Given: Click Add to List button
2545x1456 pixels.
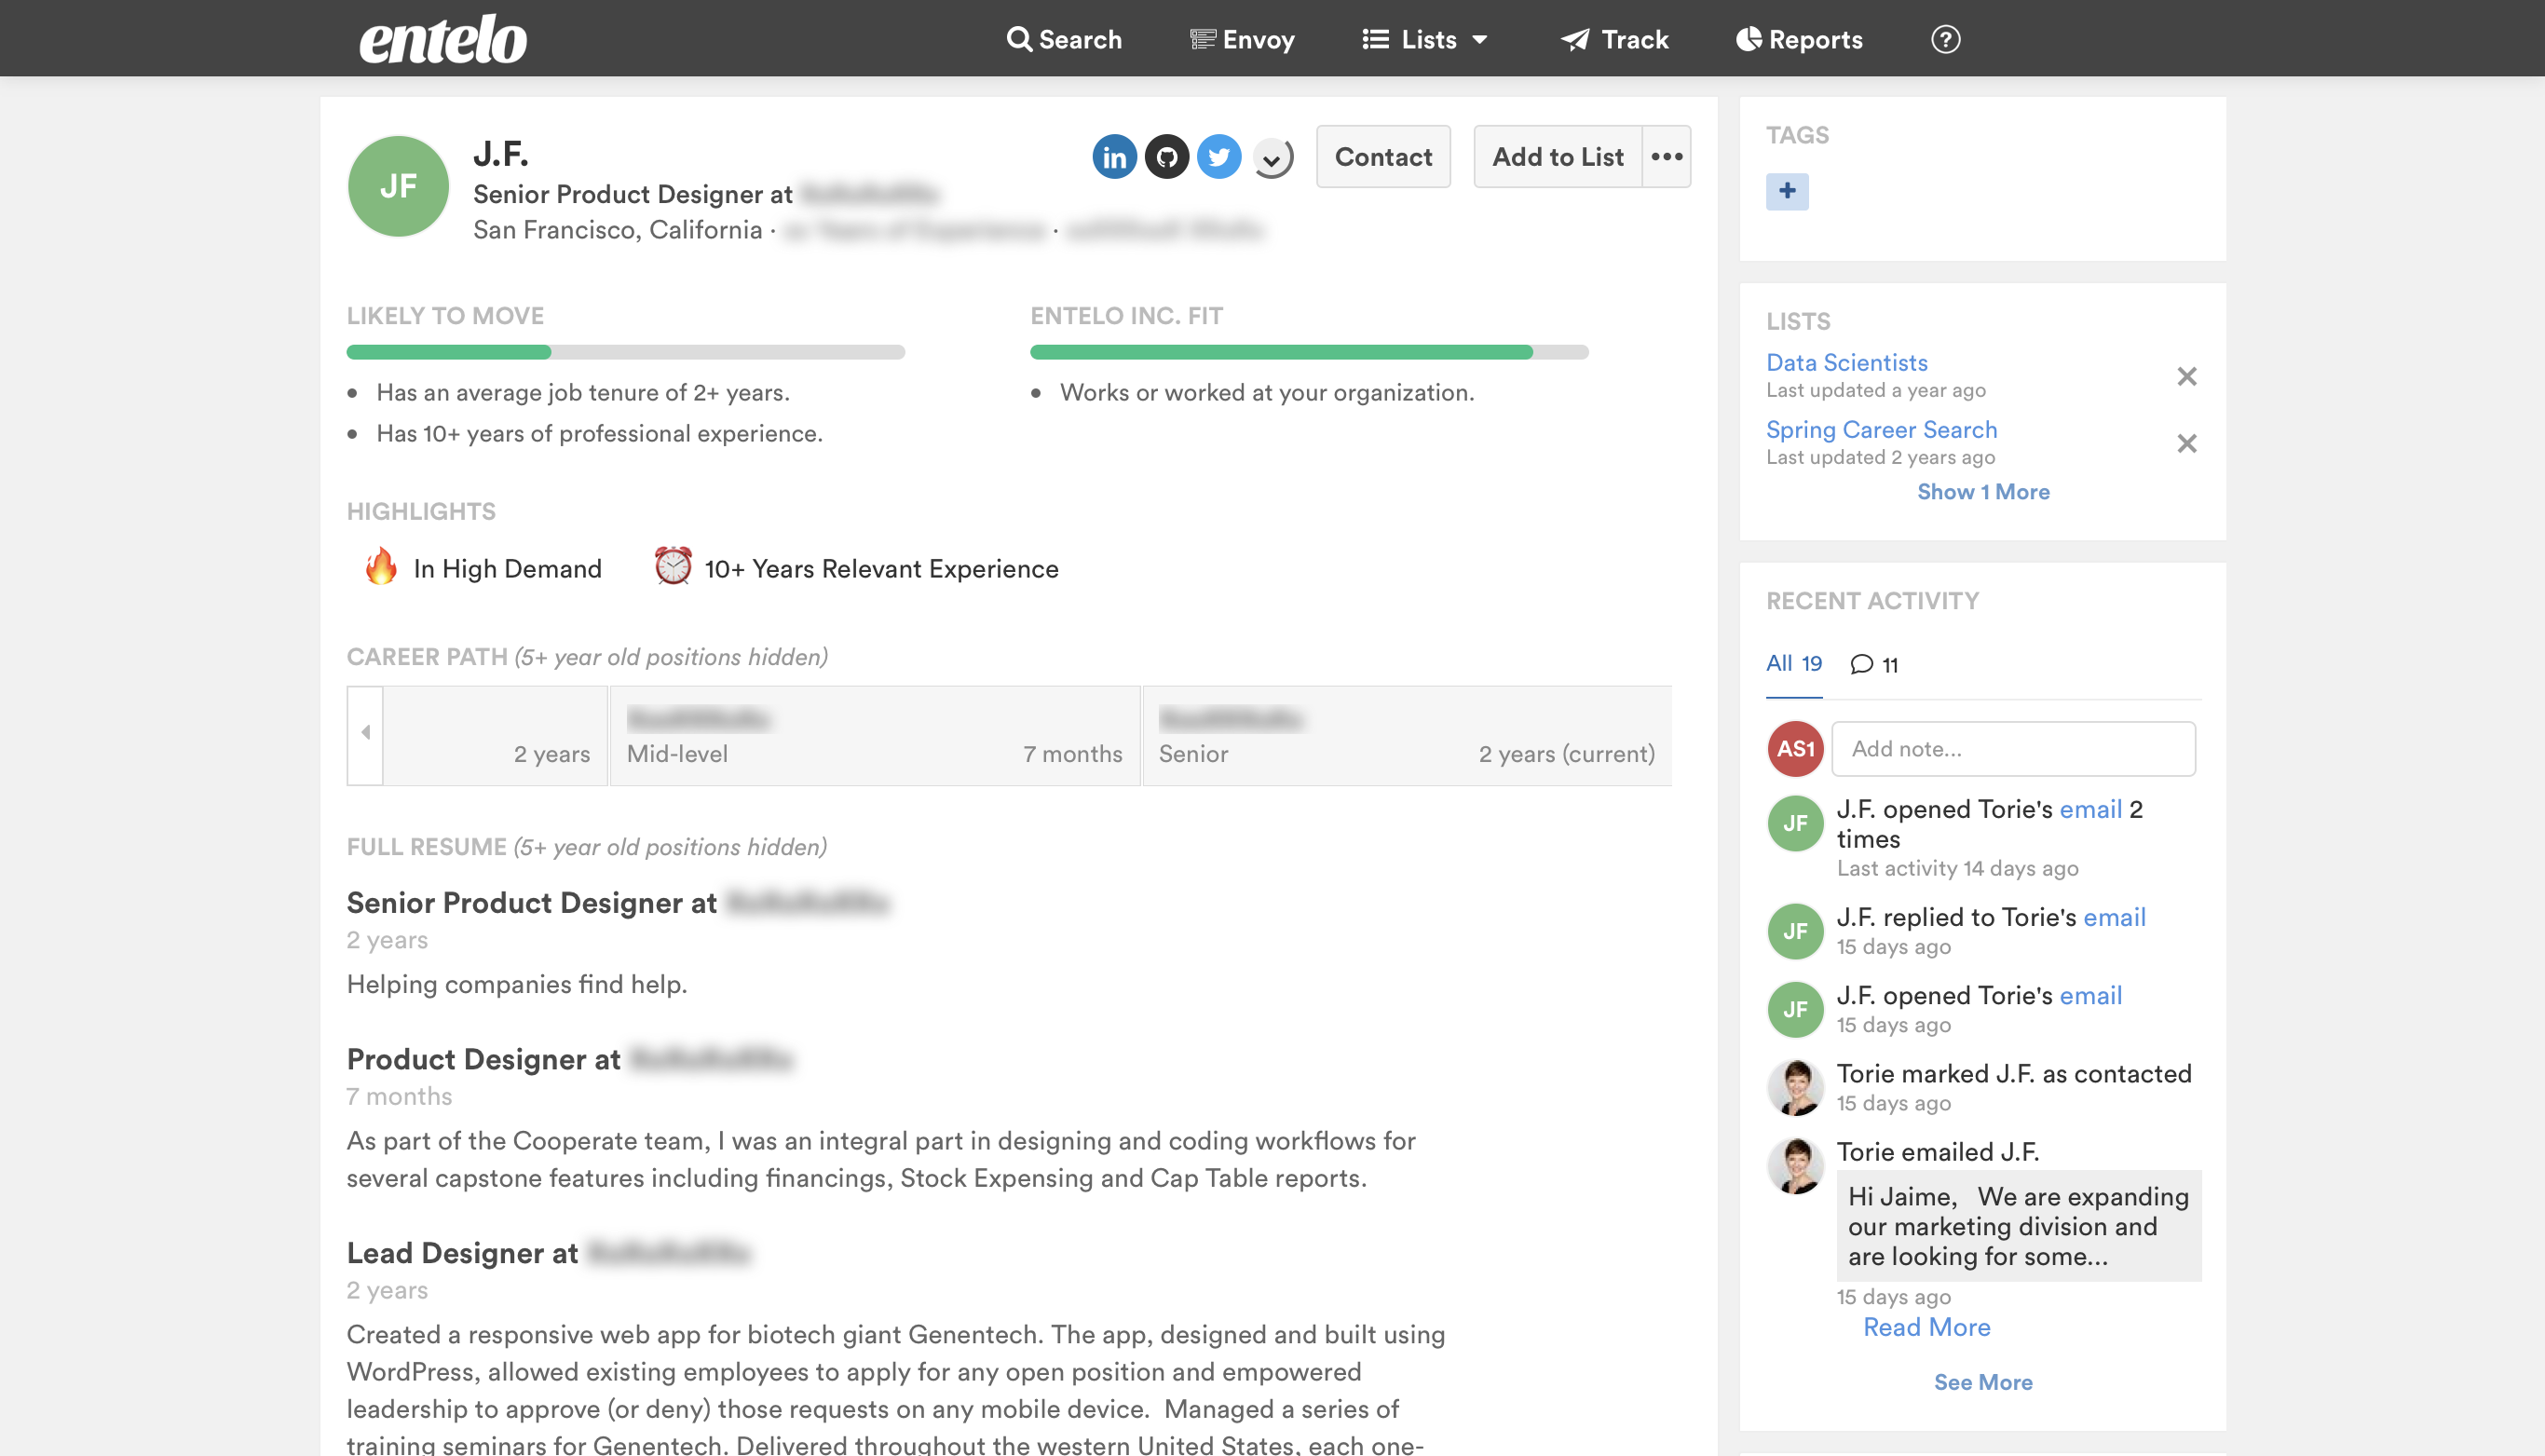Looking at the screenshot, I should click(1557, 157).
